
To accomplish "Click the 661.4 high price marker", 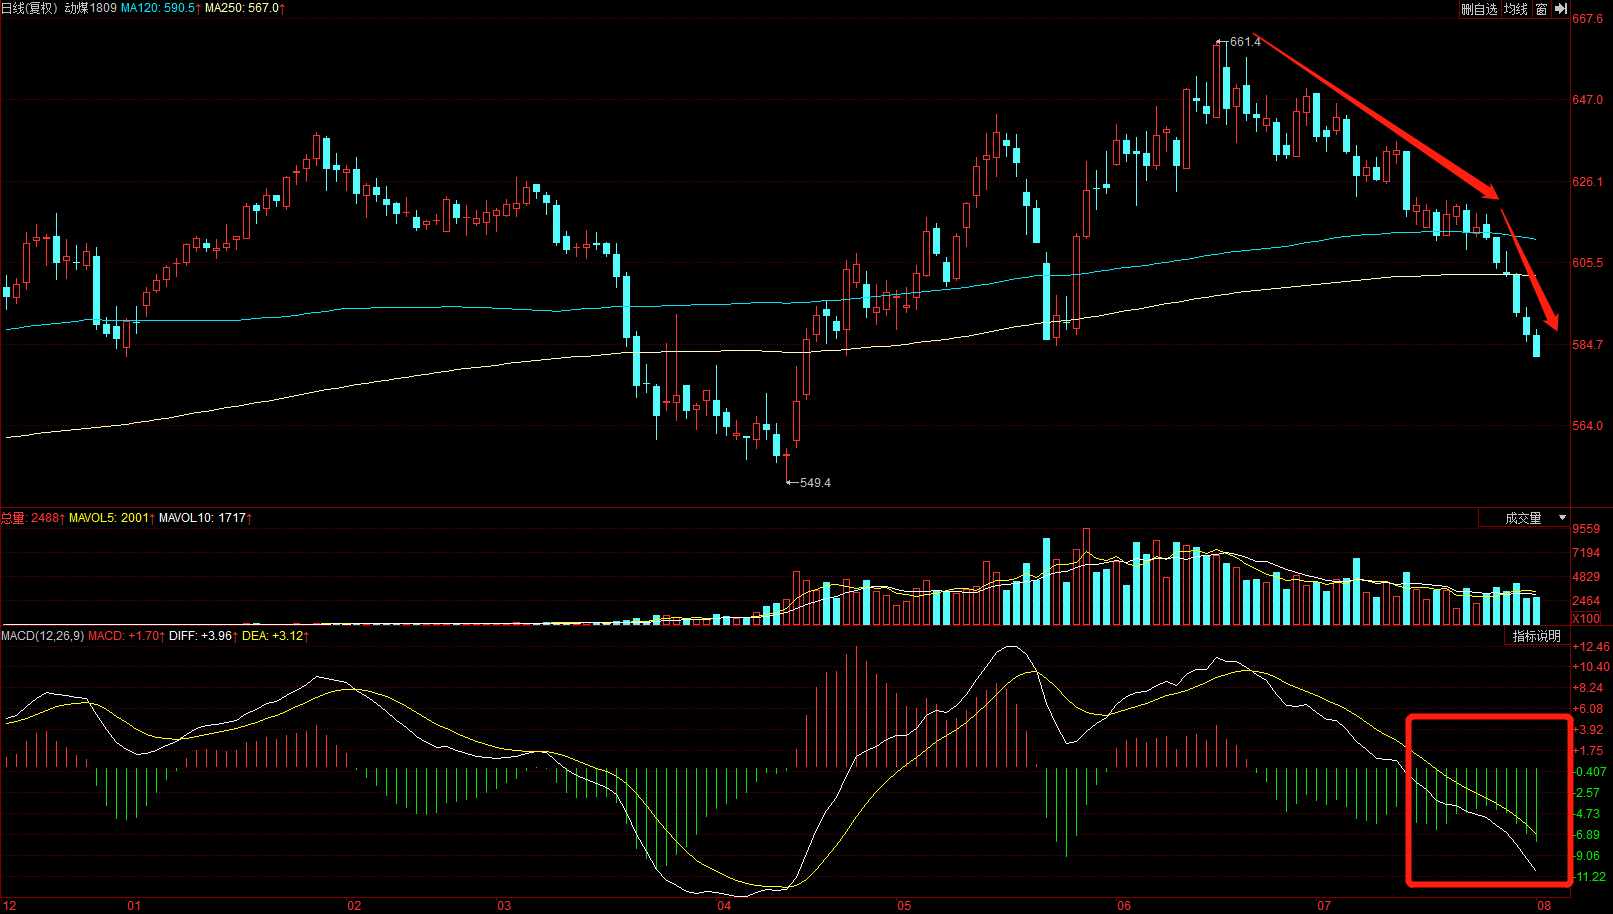I will click(1245, 42).
